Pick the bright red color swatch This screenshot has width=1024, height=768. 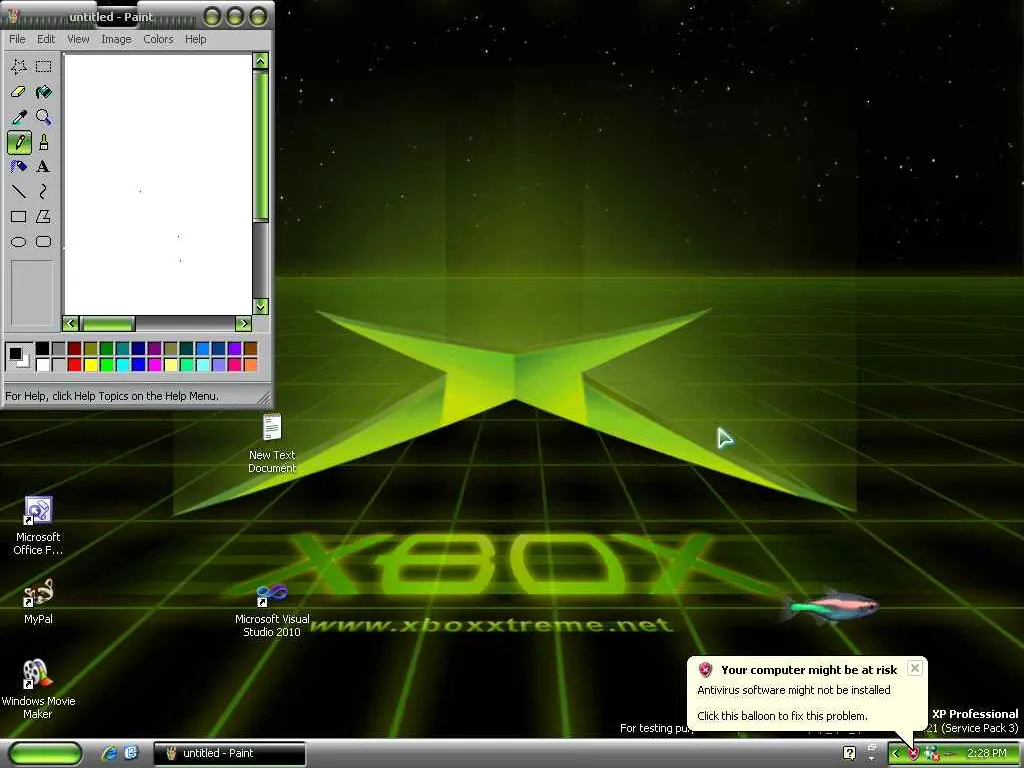click(x=74, y=364)
